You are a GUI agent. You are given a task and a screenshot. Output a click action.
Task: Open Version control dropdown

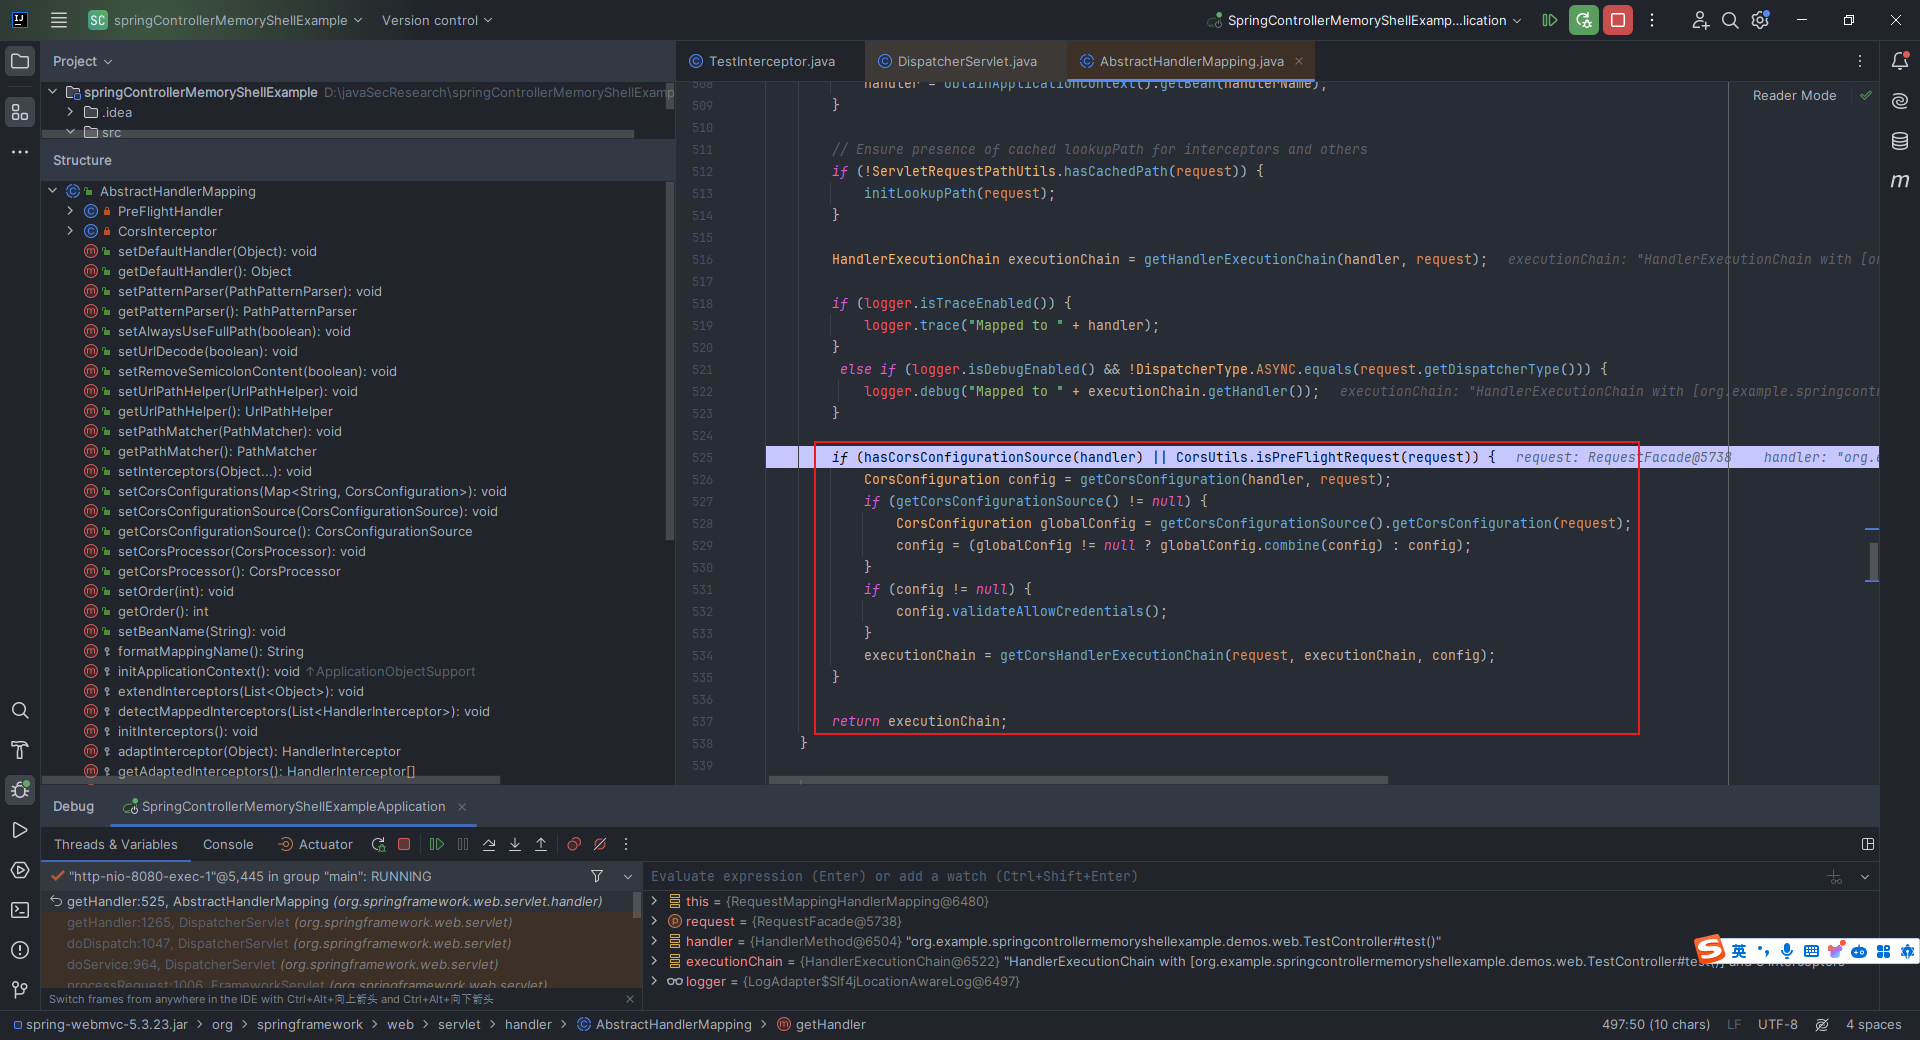pos(437,20)
